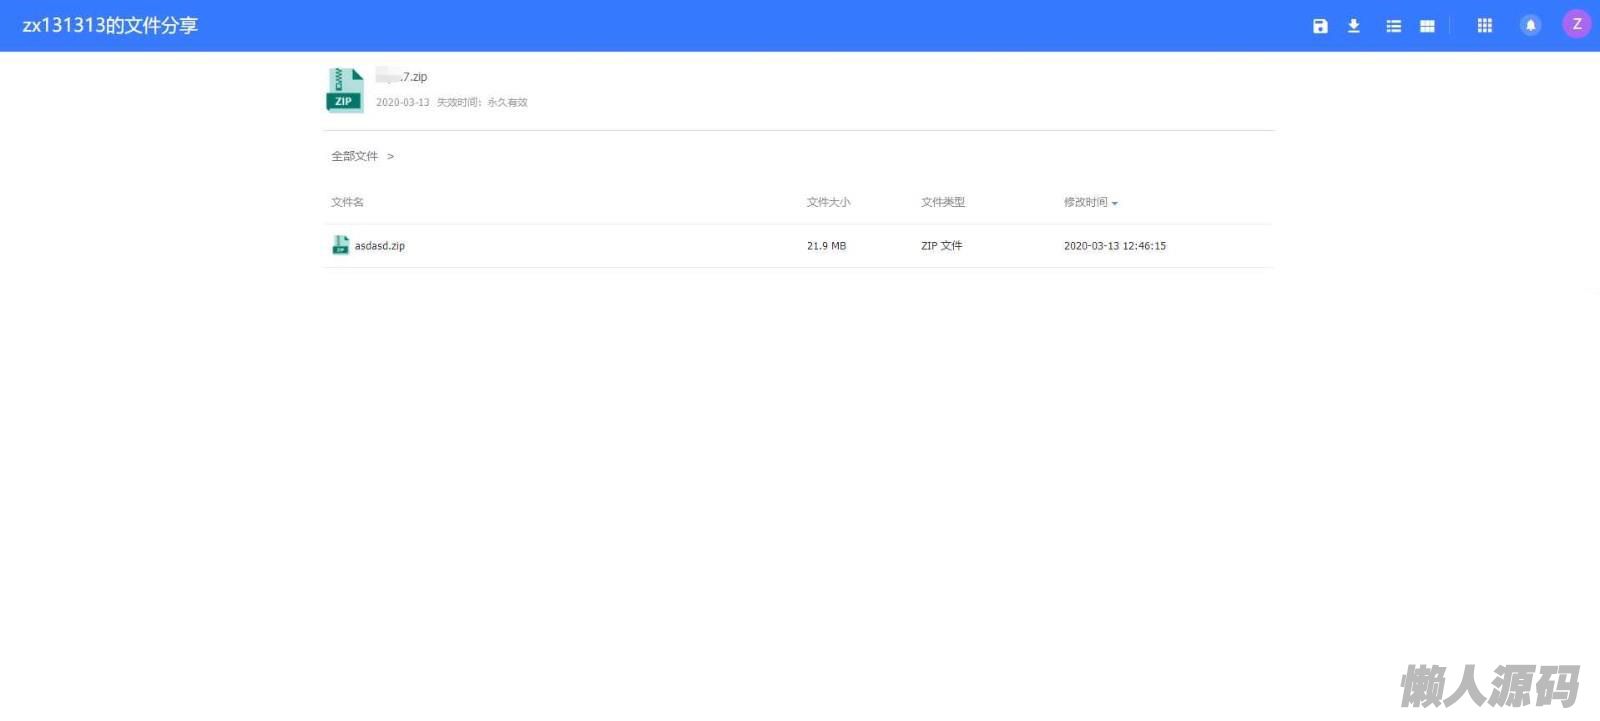Image resolution: width=1600 pixels, height=721 pixels.
Task: Open the apps grid menu
Action: tap(1485, 26)
